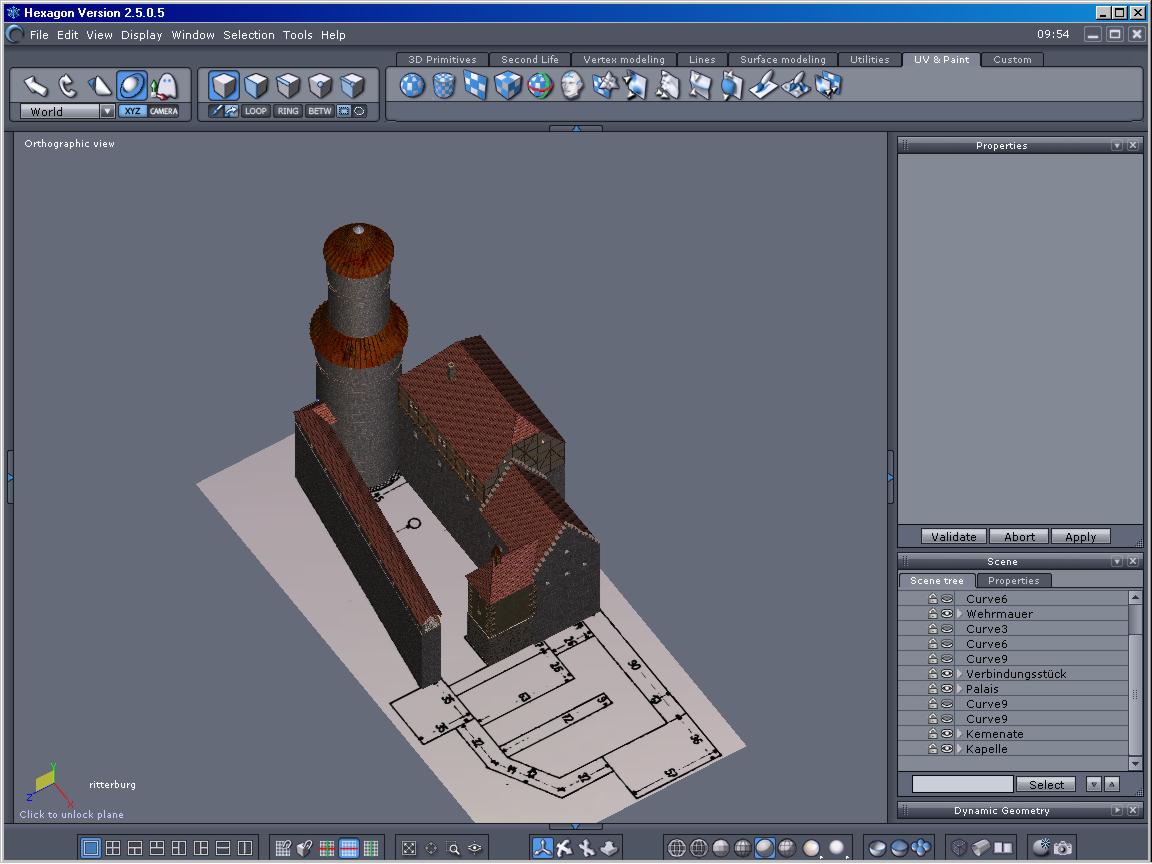
Task: Select the wireframe sphere display mode icon
Action: [677, 848]
